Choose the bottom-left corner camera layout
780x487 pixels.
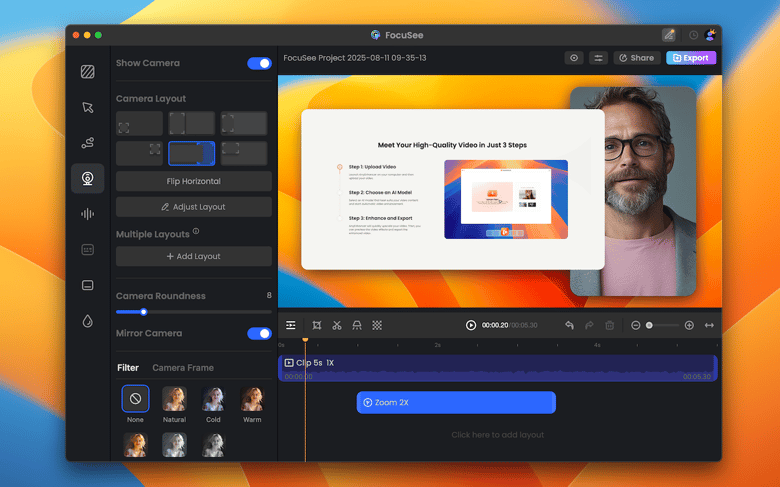(139, 123)
